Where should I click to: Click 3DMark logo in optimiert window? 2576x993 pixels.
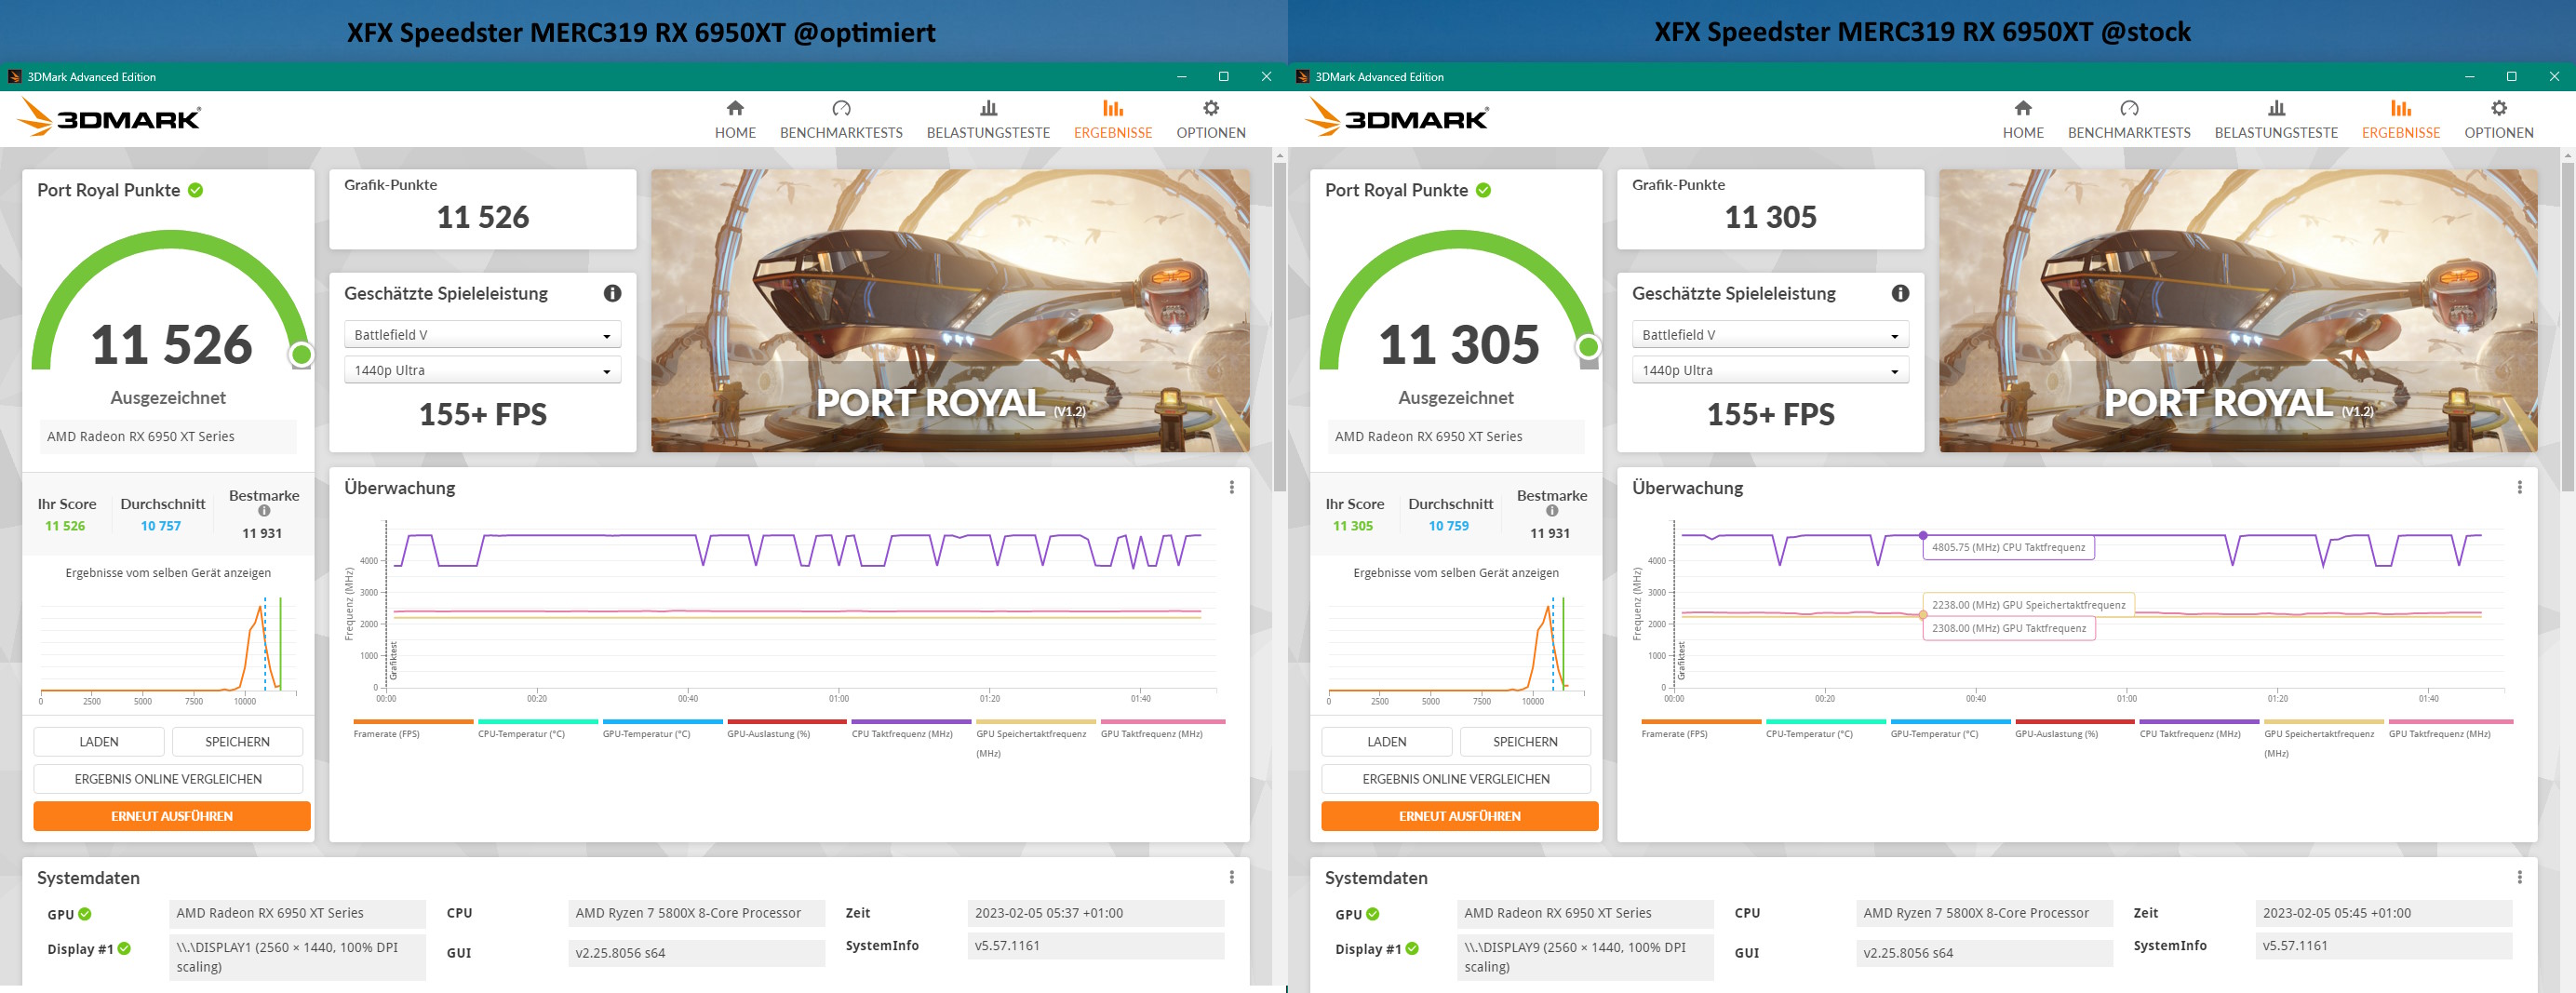click(109, 118)
